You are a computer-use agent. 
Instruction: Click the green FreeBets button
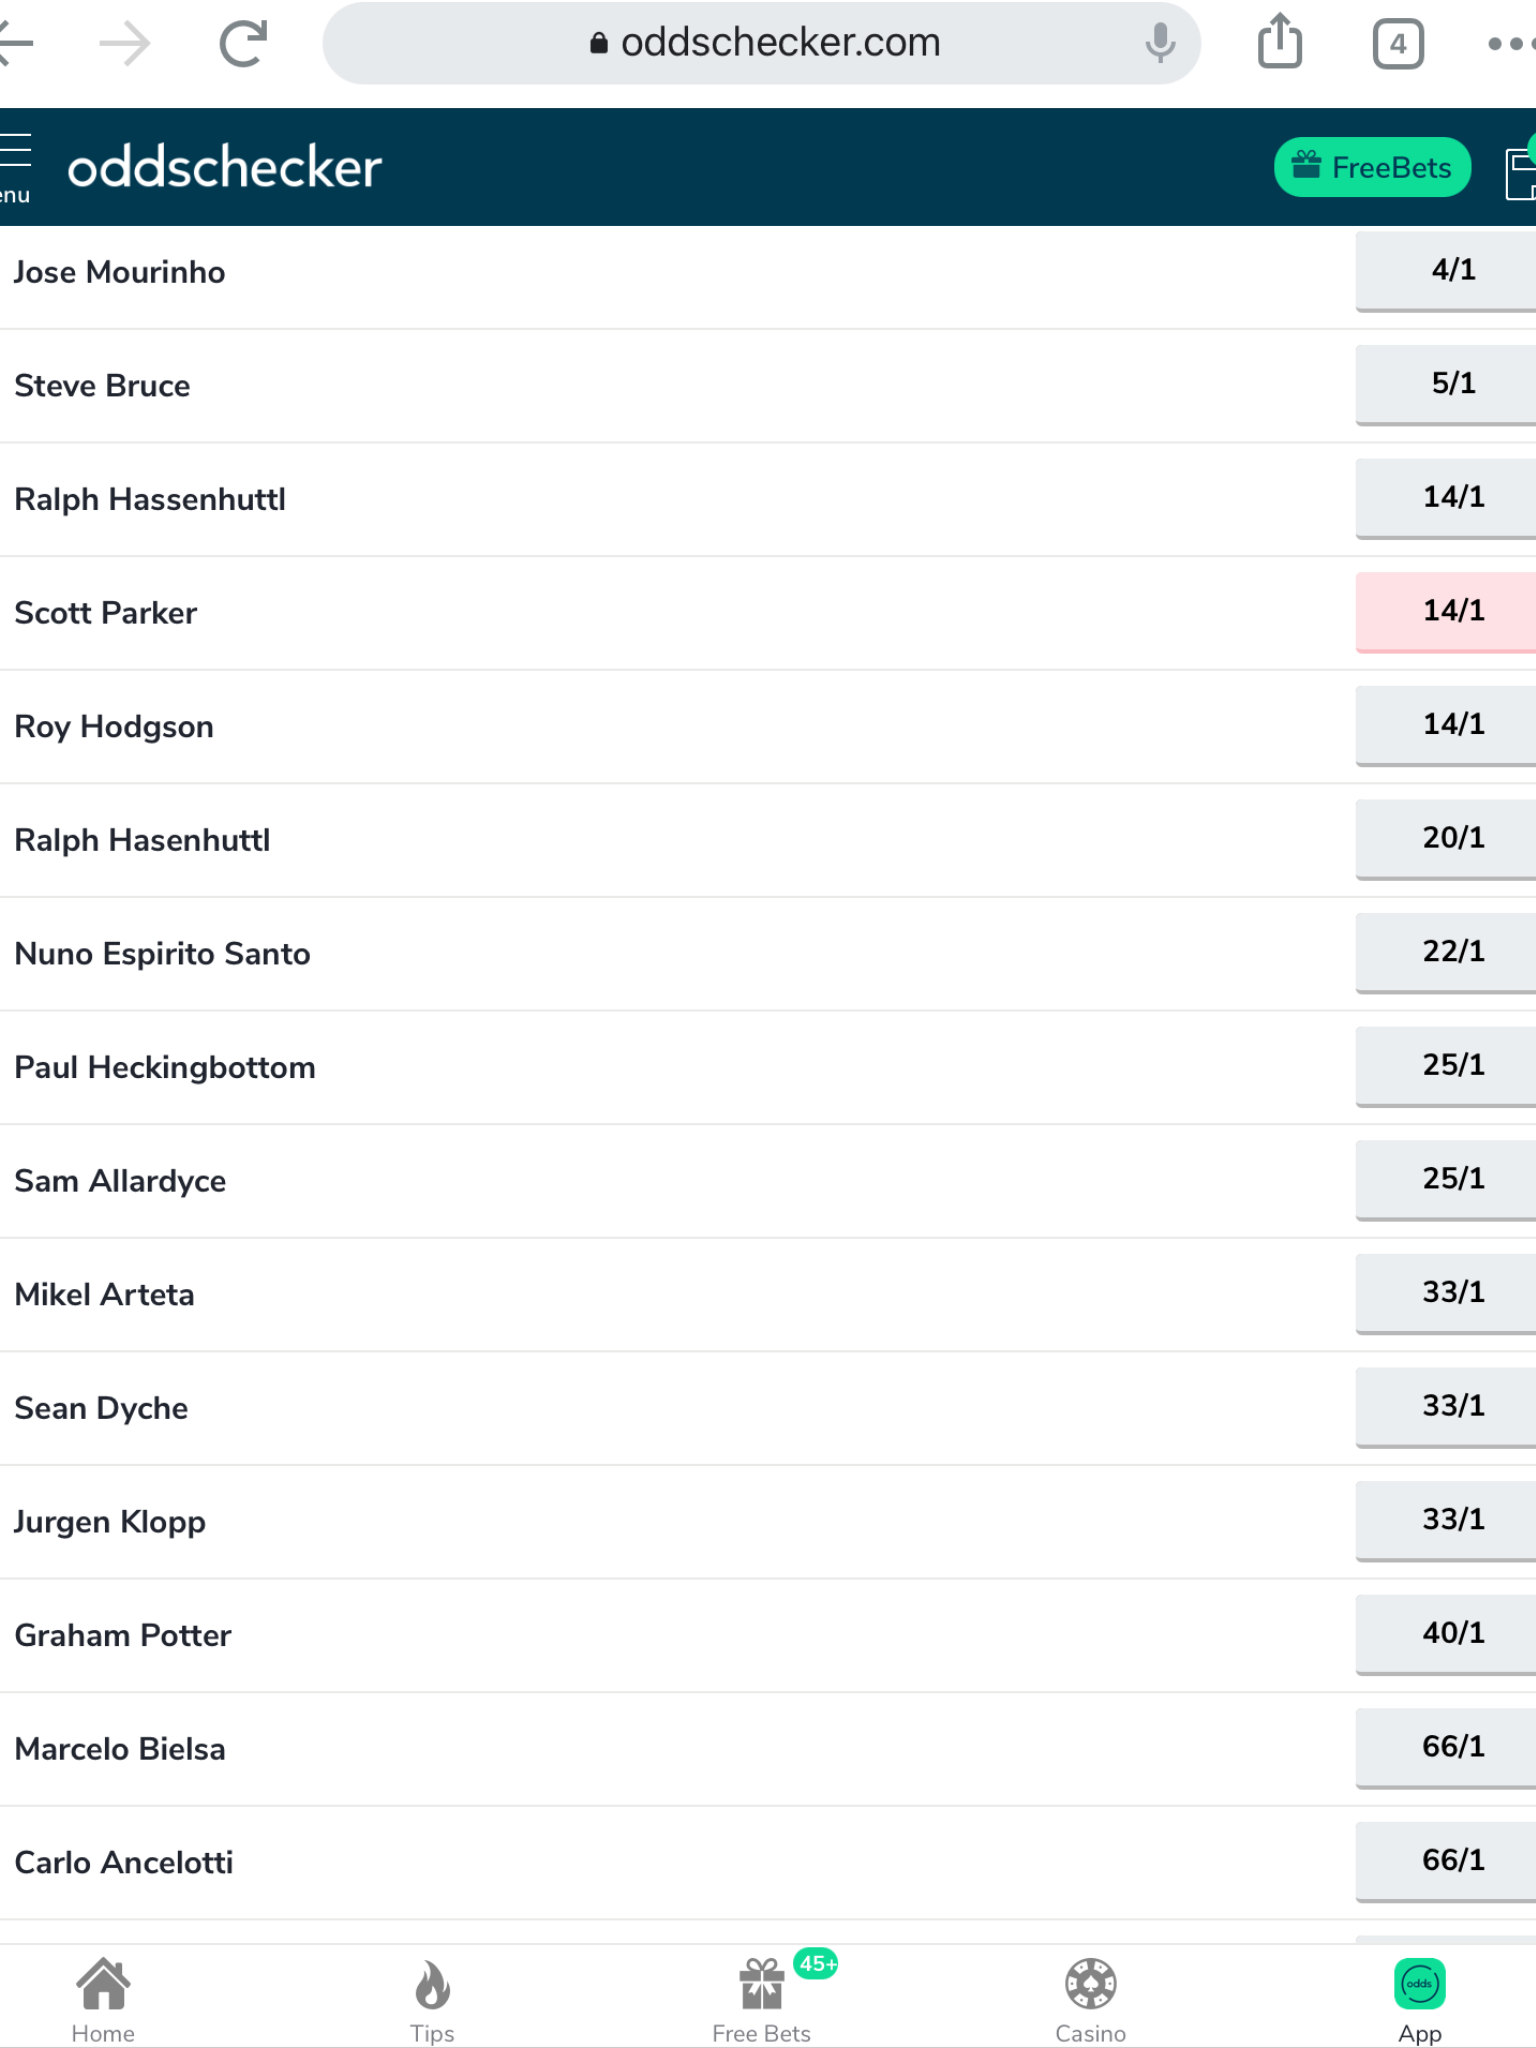click(1372, 167)
